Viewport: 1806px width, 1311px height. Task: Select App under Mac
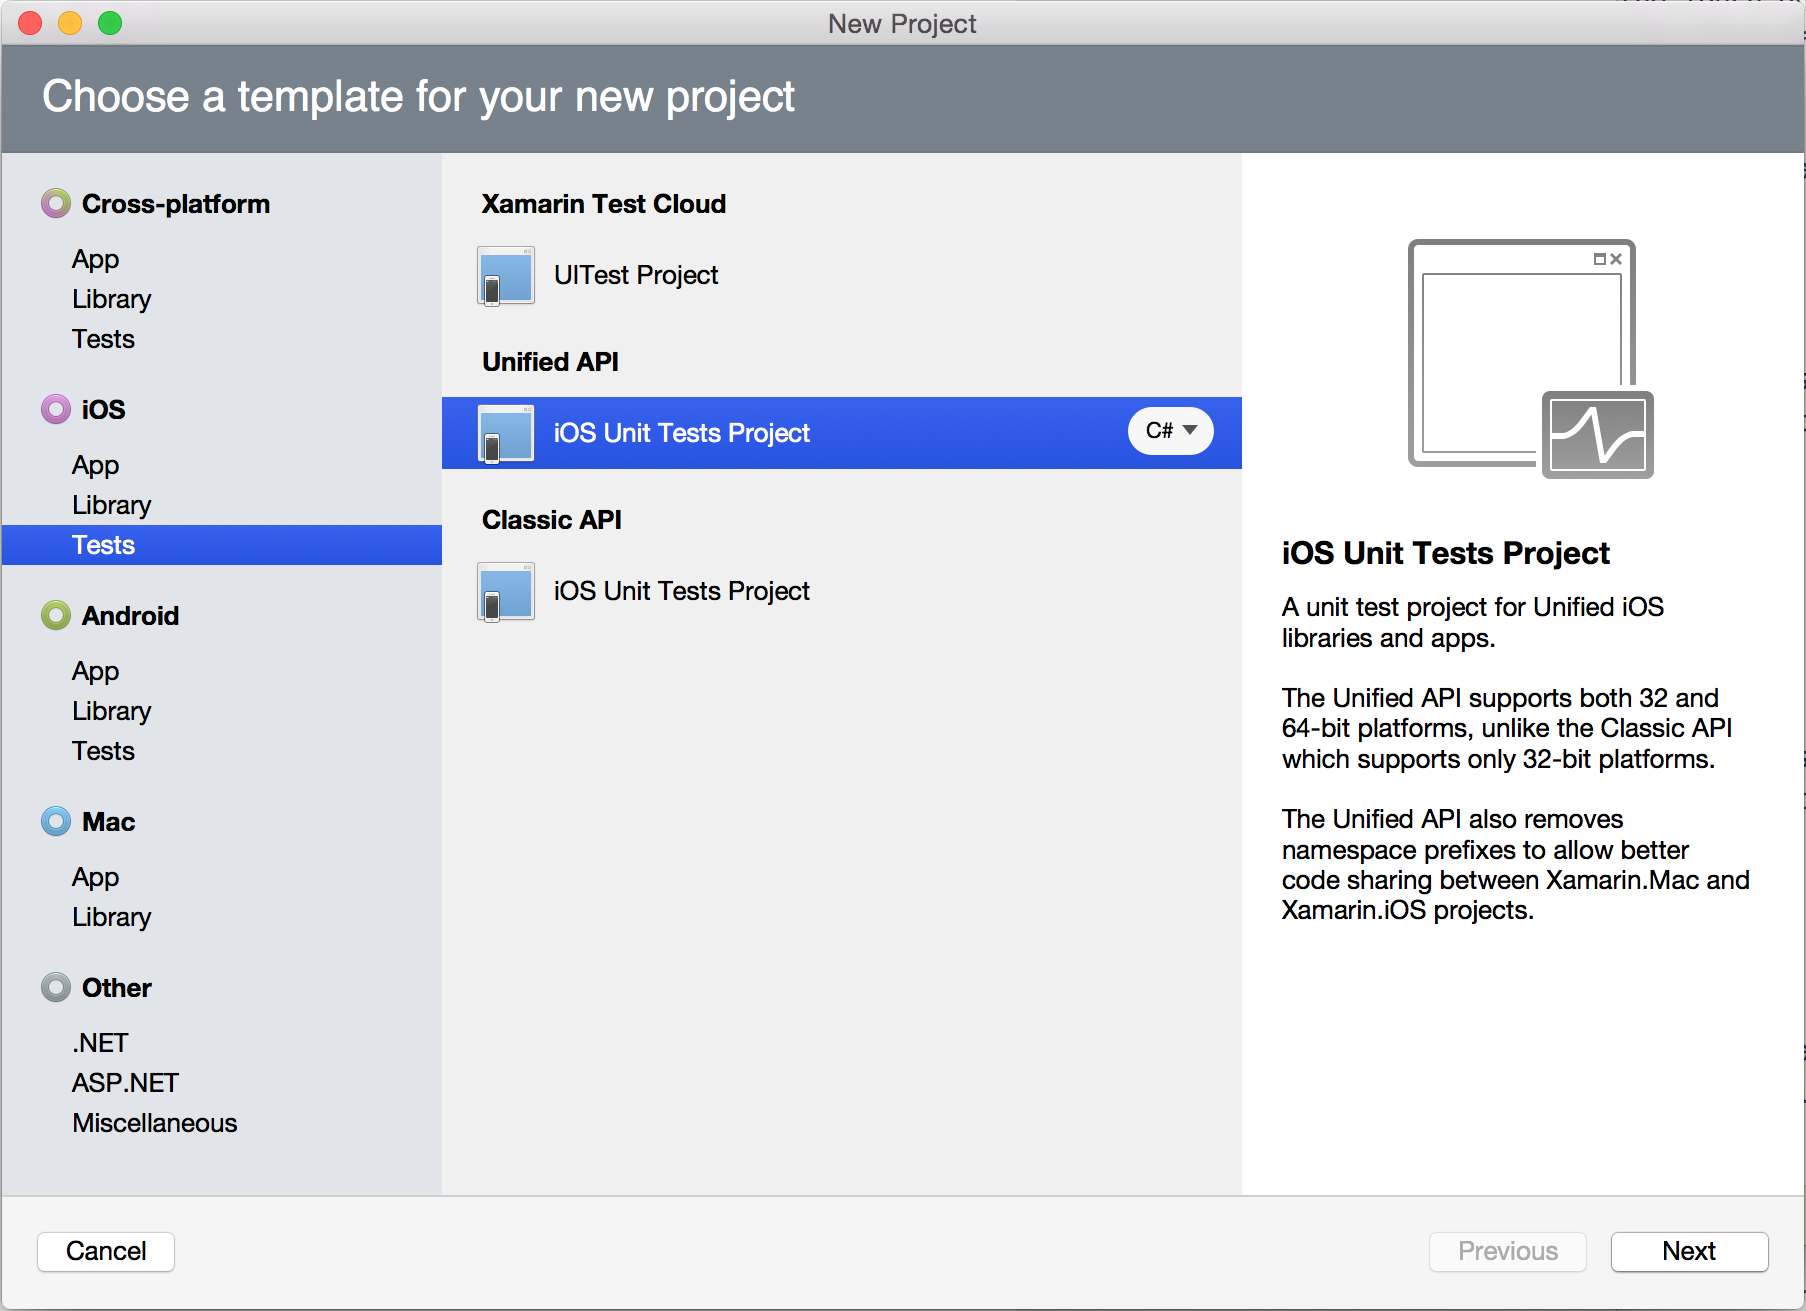click(x=95, y=877)
